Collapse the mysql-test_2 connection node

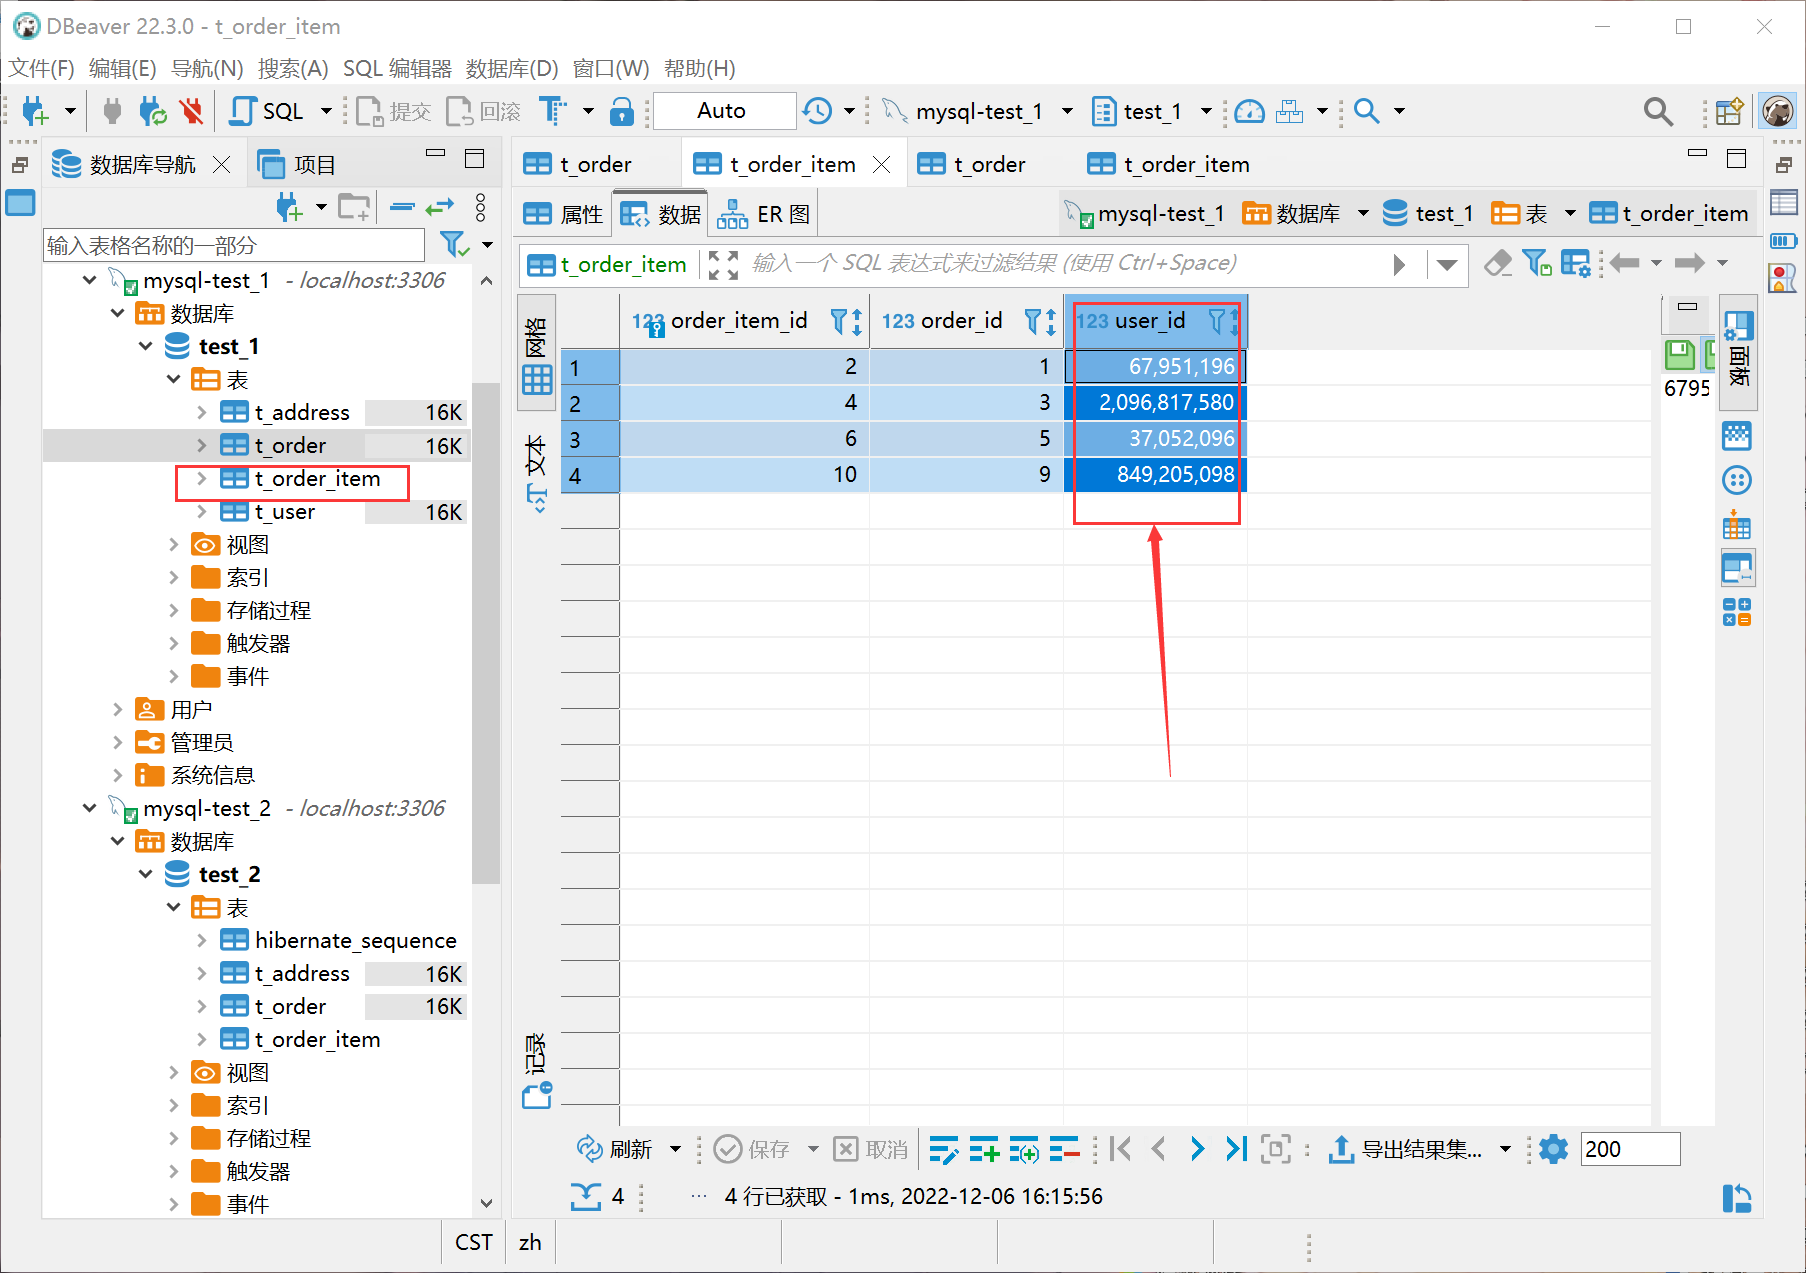(x=90, y=808)
